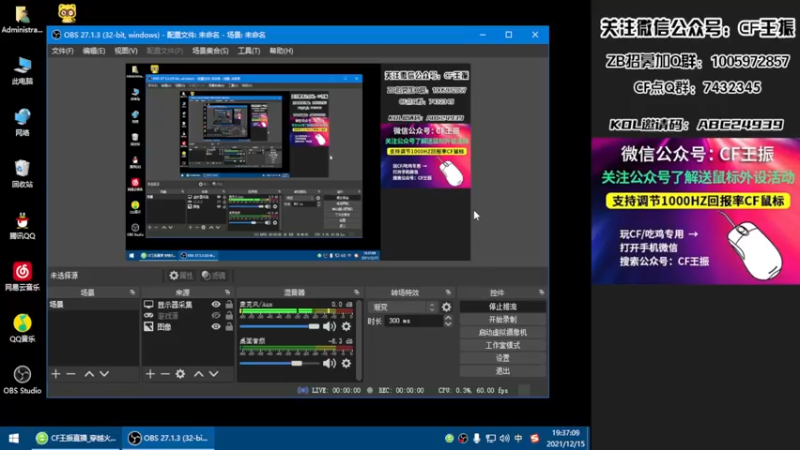Viewport: 800px width, 450px height.
Task: Toggle the lock on the 图像 source
Action: point(229,327)
